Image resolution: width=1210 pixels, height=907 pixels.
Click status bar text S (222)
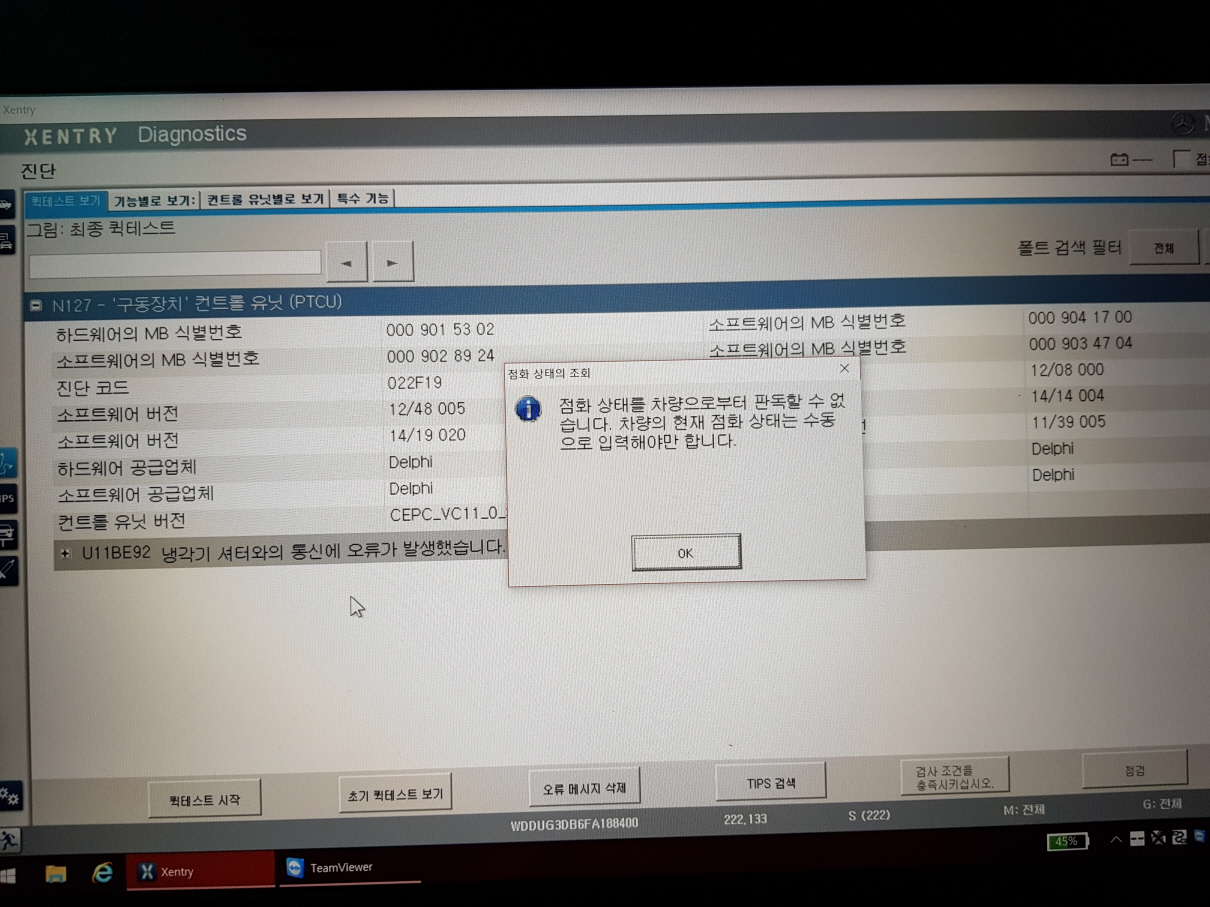point(869,816)
